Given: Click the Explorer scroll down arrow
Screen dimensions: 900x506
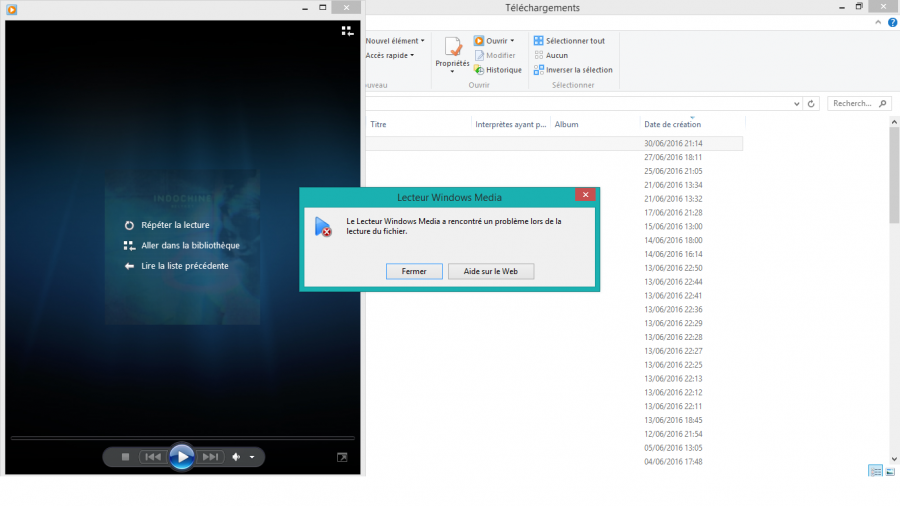Looking at the screenshot, I should [894, 459].
